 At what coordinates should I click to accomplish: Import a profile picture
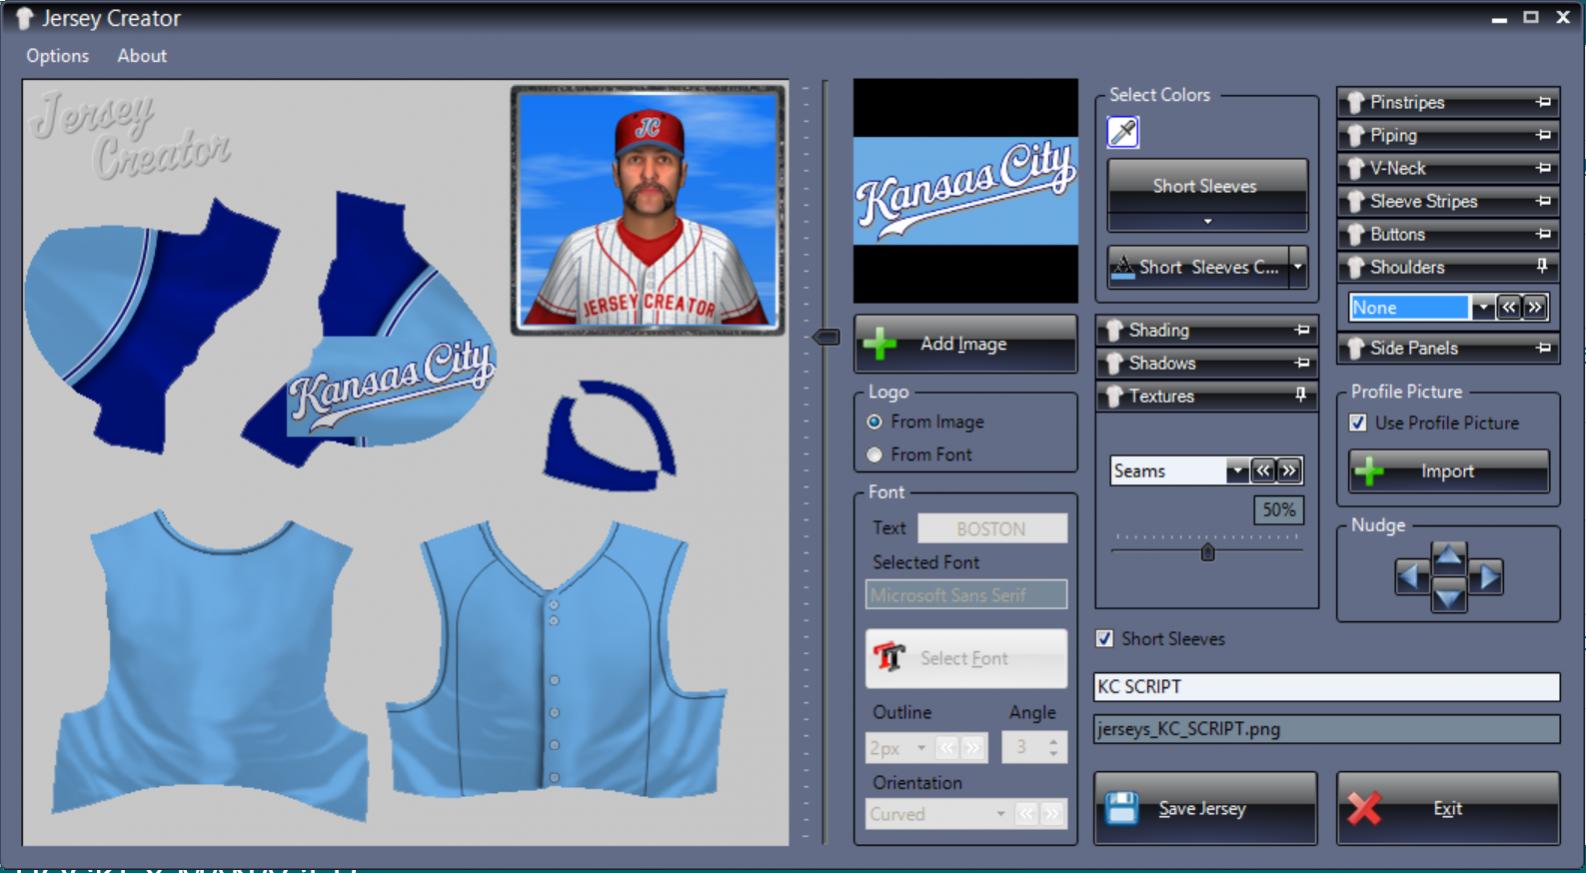(x=1449, y=471)
